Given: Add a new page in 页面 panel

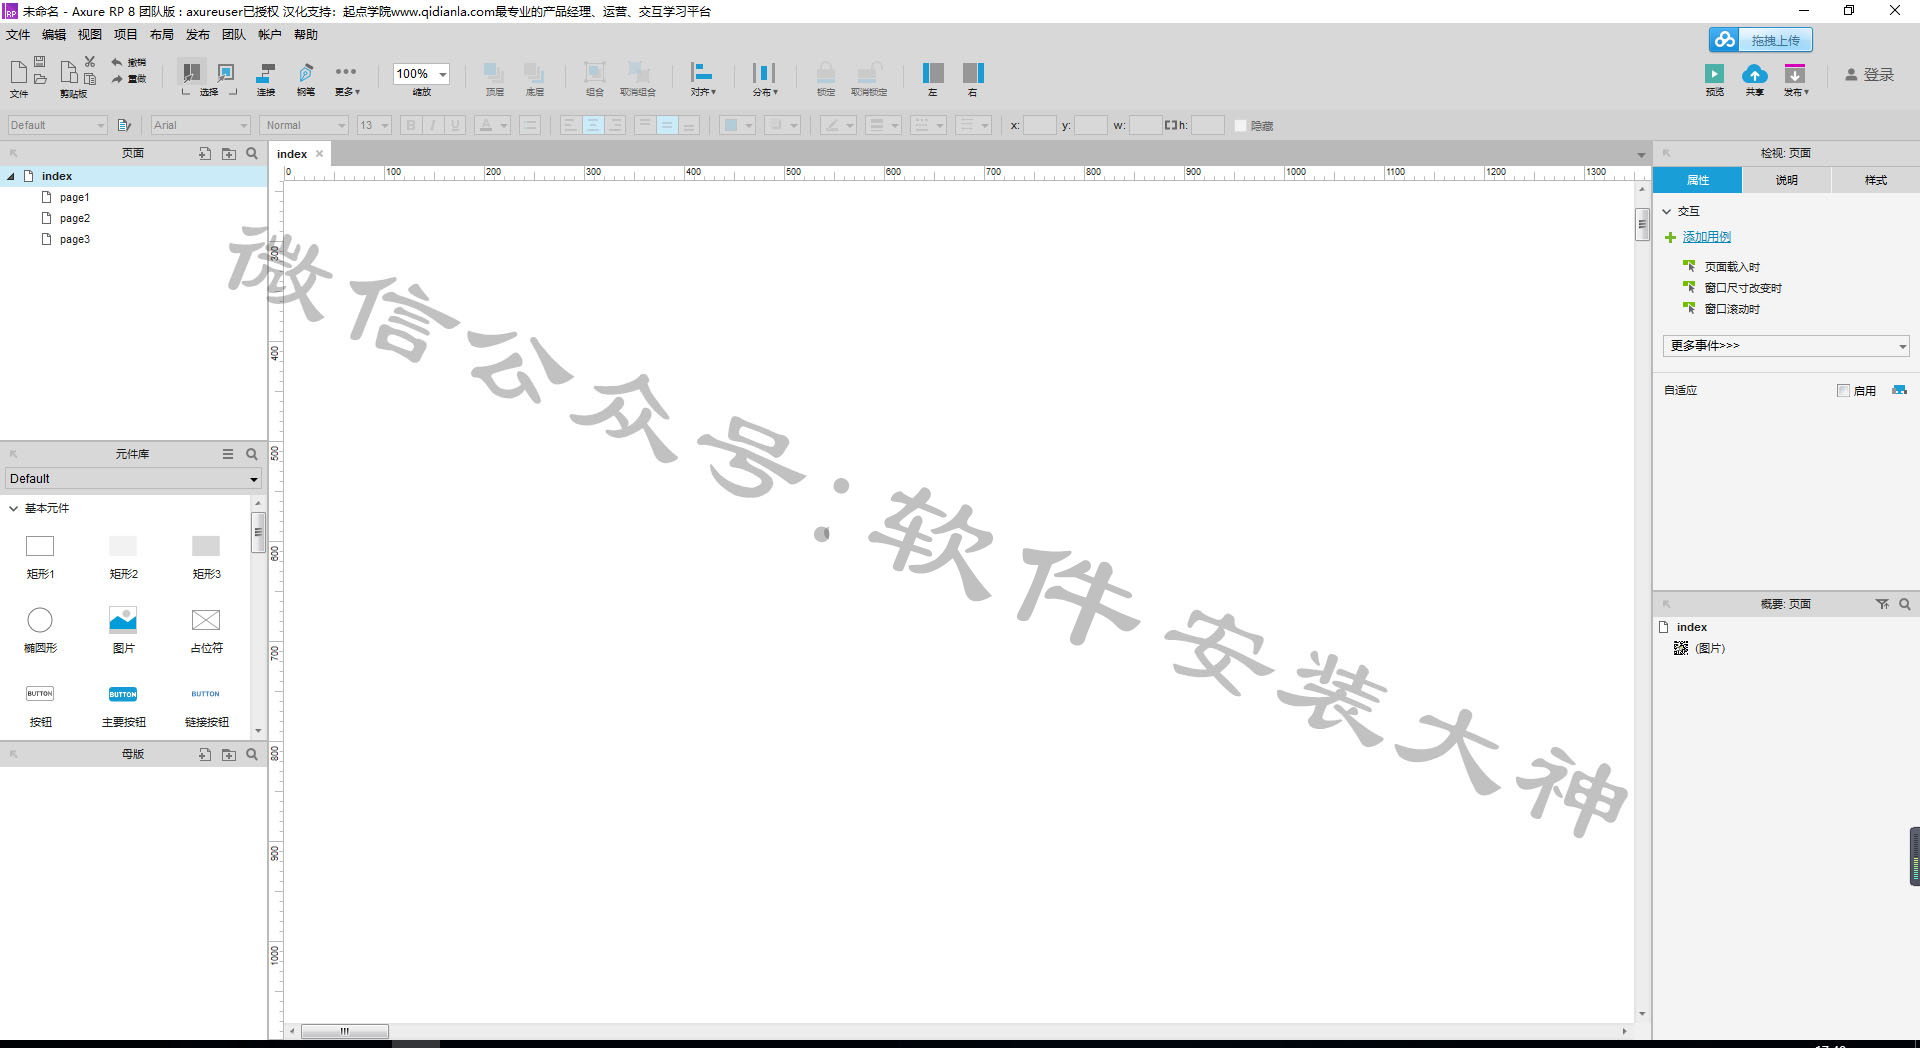Looking at the screenshot, I should (205, 154).
